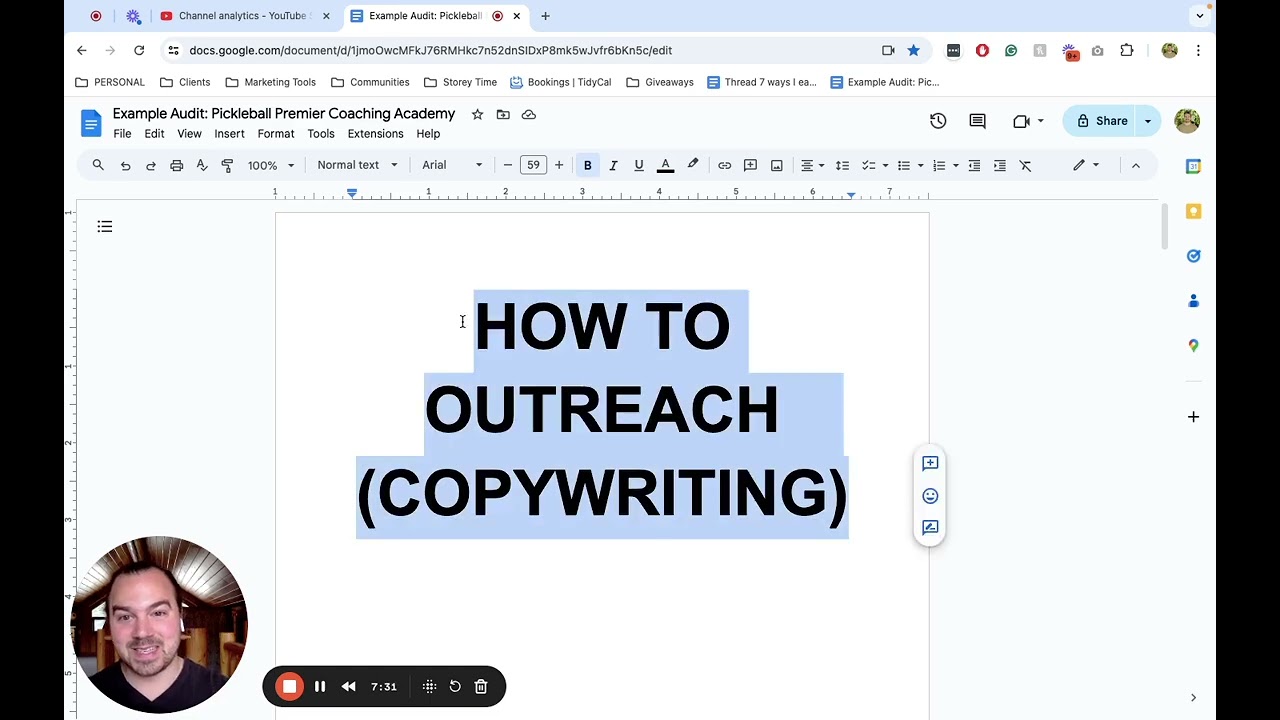This screenshot has height=720, width=1280.
Task: Open the View menu
Action: coord(189,134)
